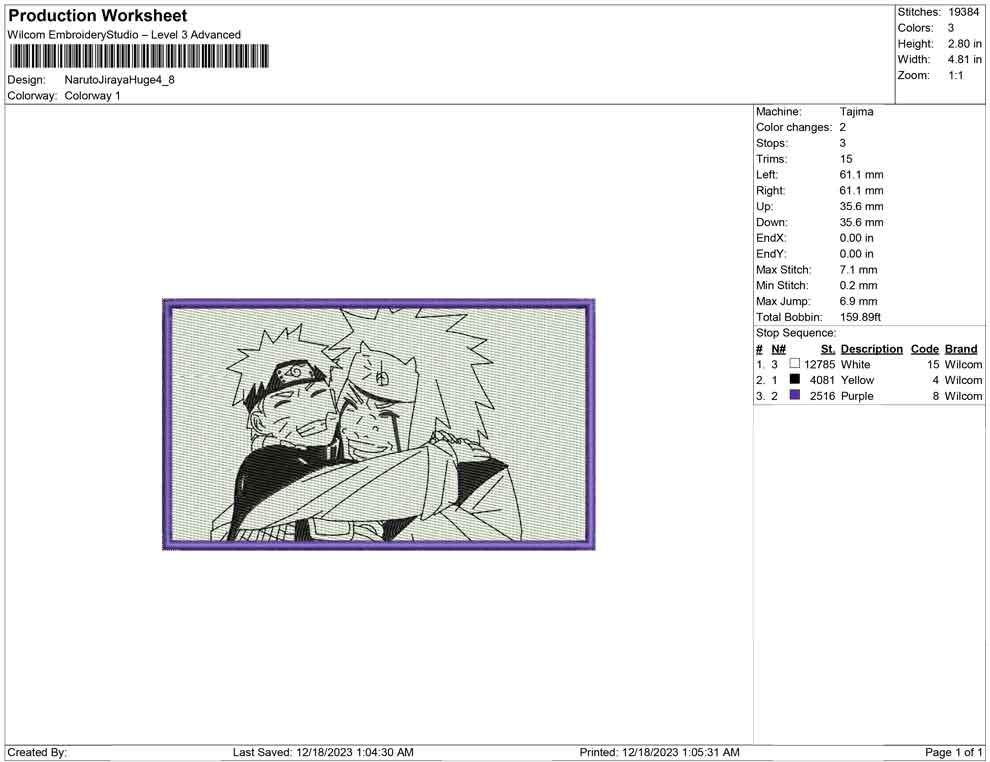Click the Trims value '15'
This screenshot has height=762, width=990.
[x=846, y=159]
